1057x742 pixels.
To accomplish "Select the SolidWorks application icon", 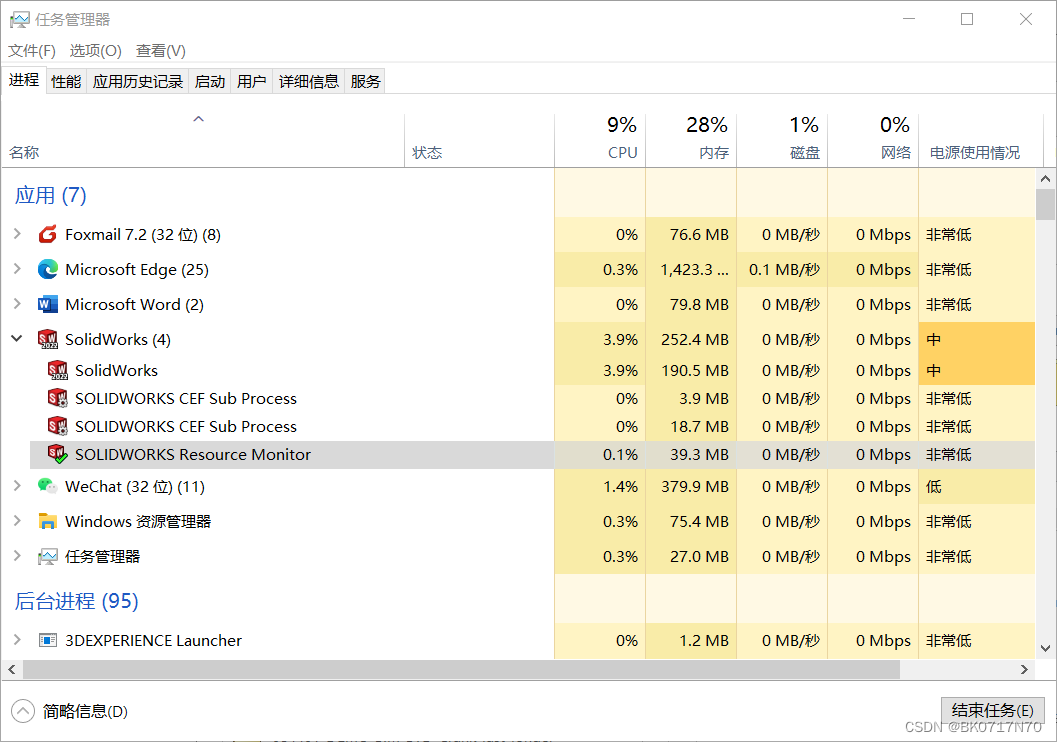I will click(x=47, y=339).
